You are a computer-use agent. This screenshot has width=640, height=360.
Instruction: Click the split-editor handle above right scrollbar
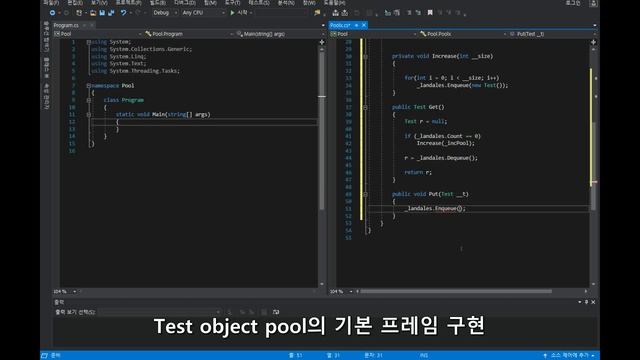(593, 42)
